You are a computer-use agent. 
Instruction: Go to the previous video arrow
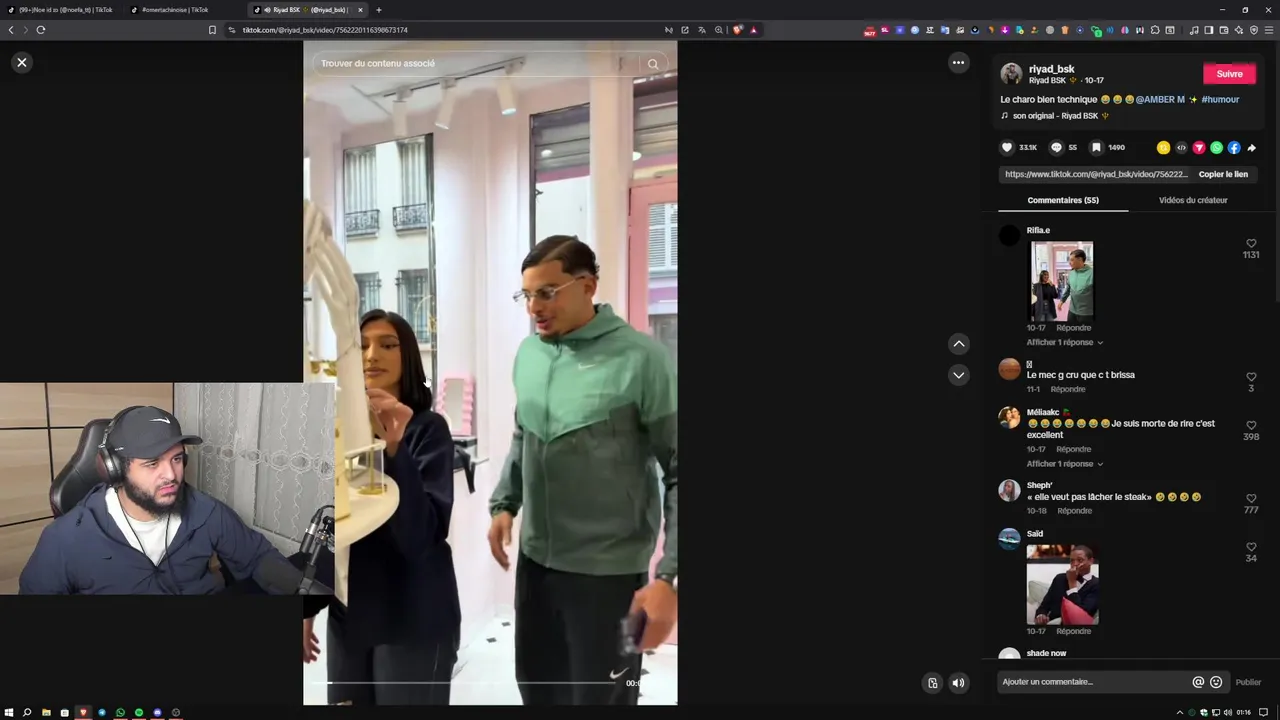pyautogui.click(x=958, y=344)
